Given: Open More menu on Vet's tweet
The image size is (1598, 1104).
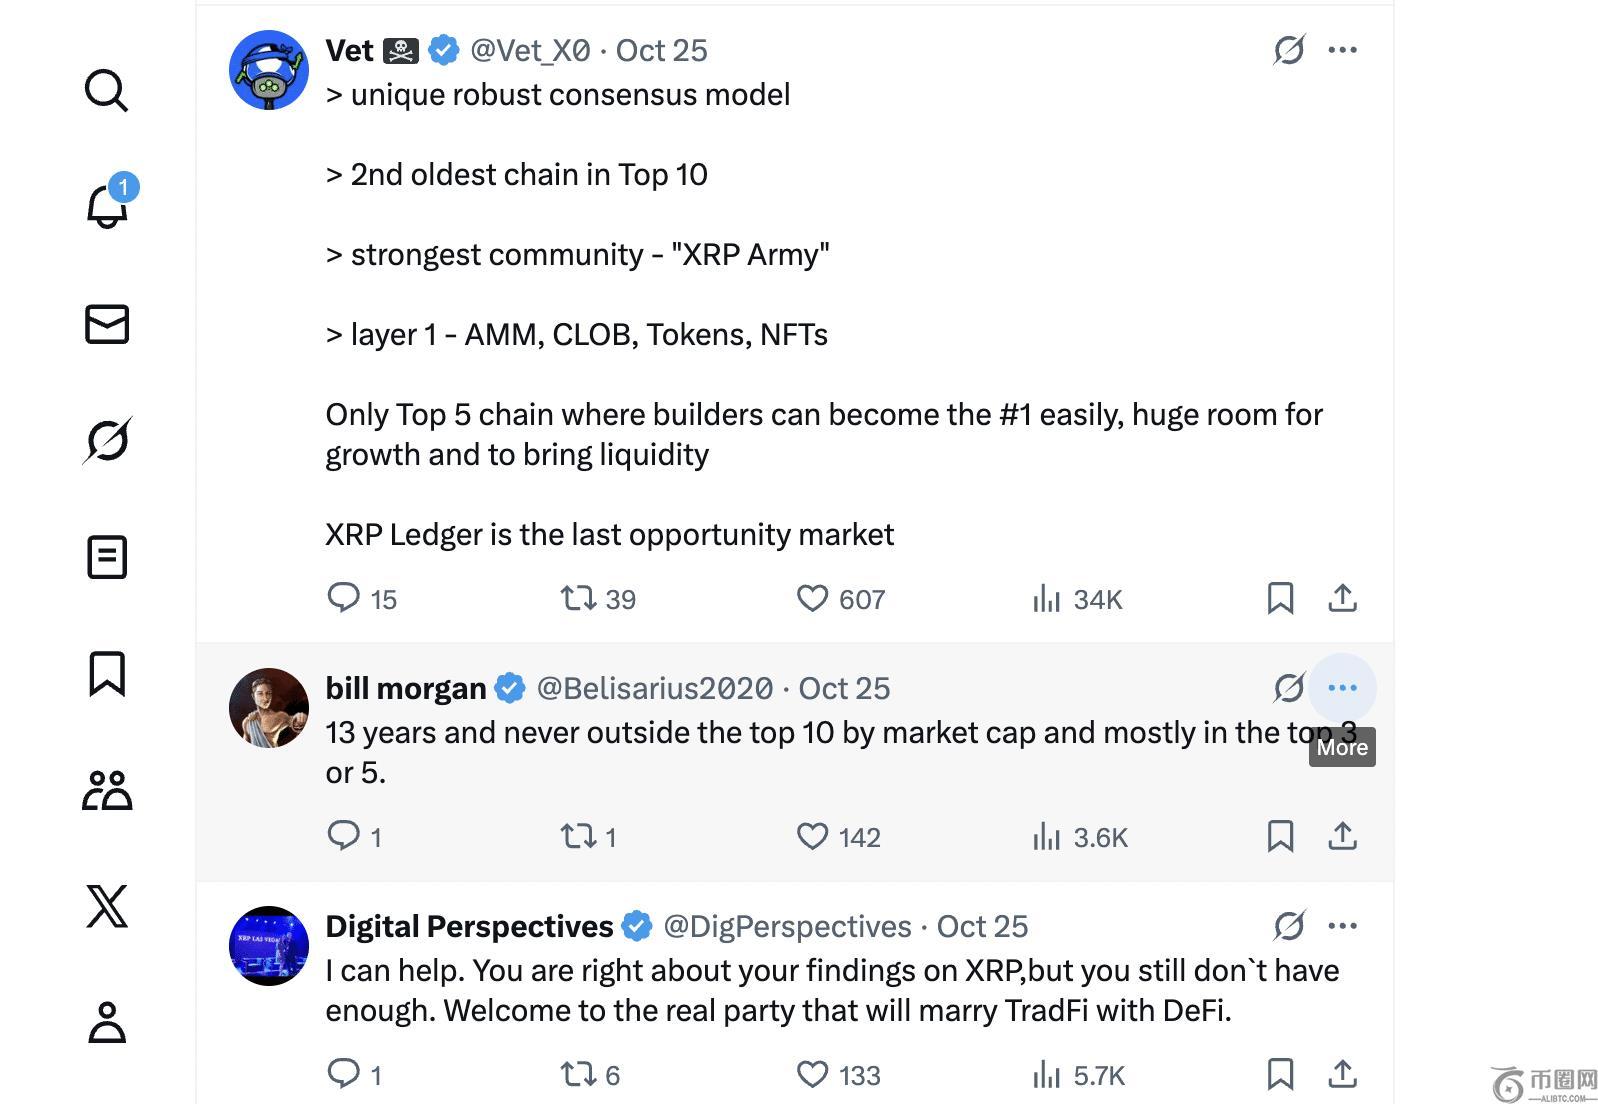Looking at the screenshot, I should click(x=1342, y=50).
